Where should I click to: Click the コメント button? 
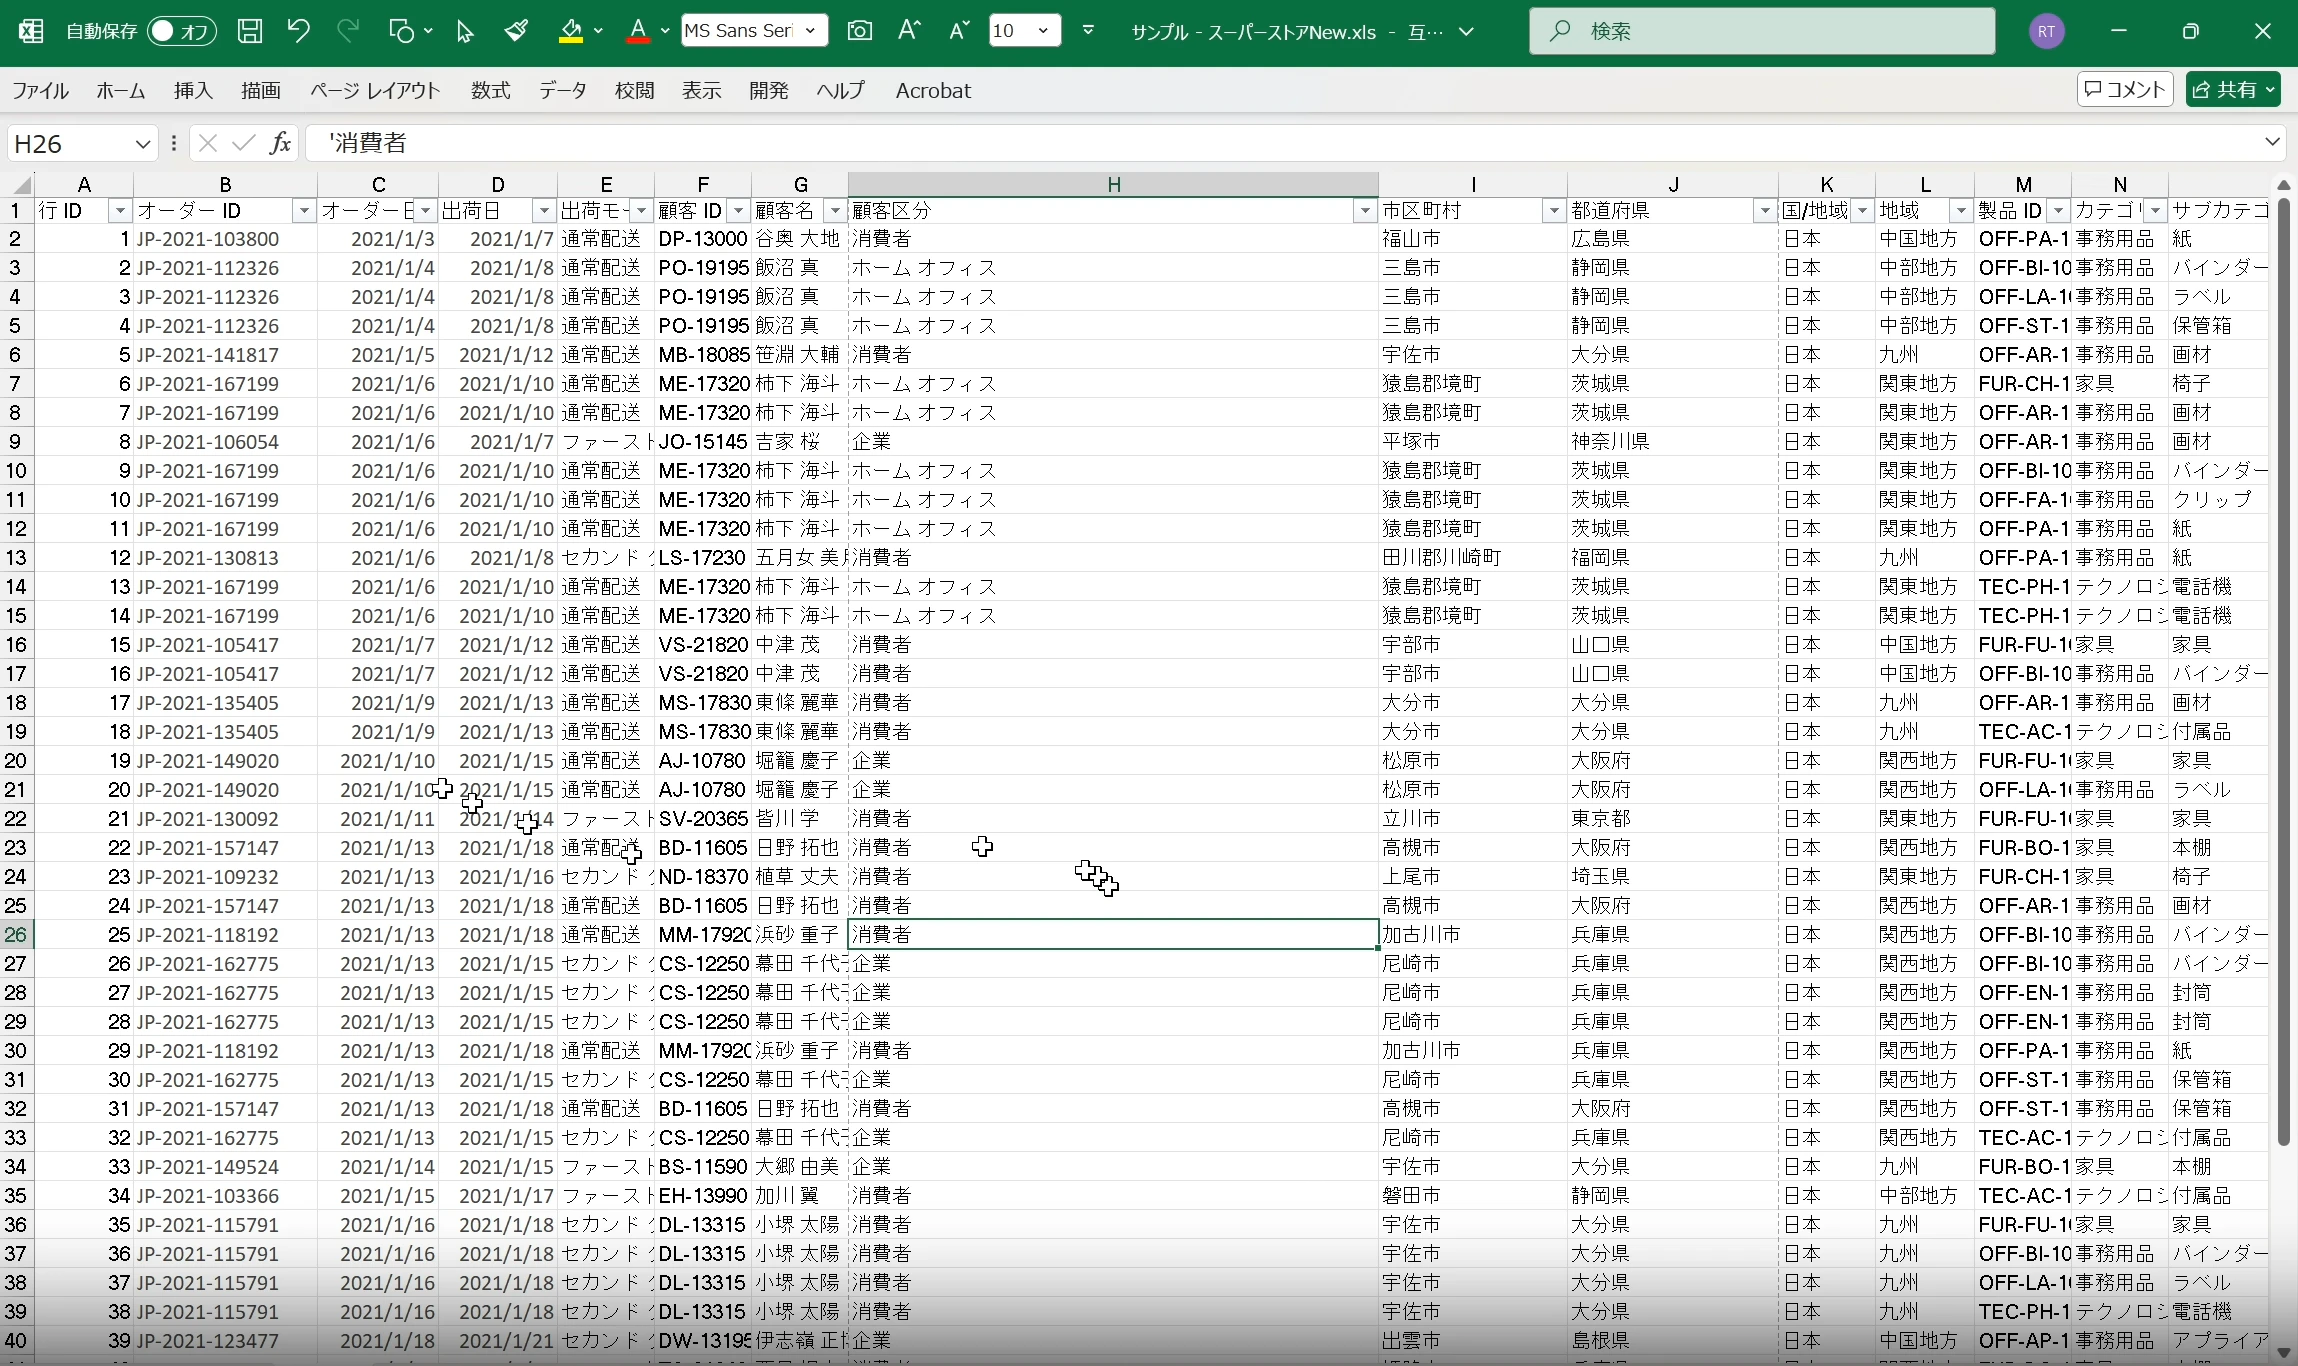click(2125, 90)
